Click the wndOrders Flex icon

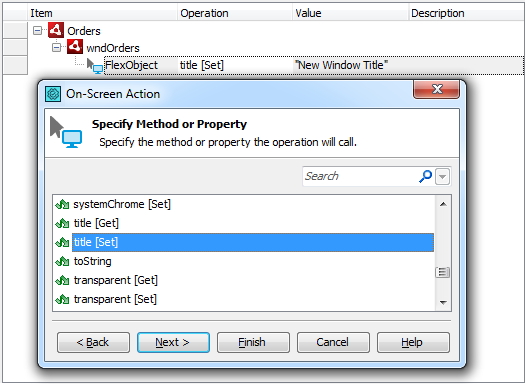coord(75,47)
